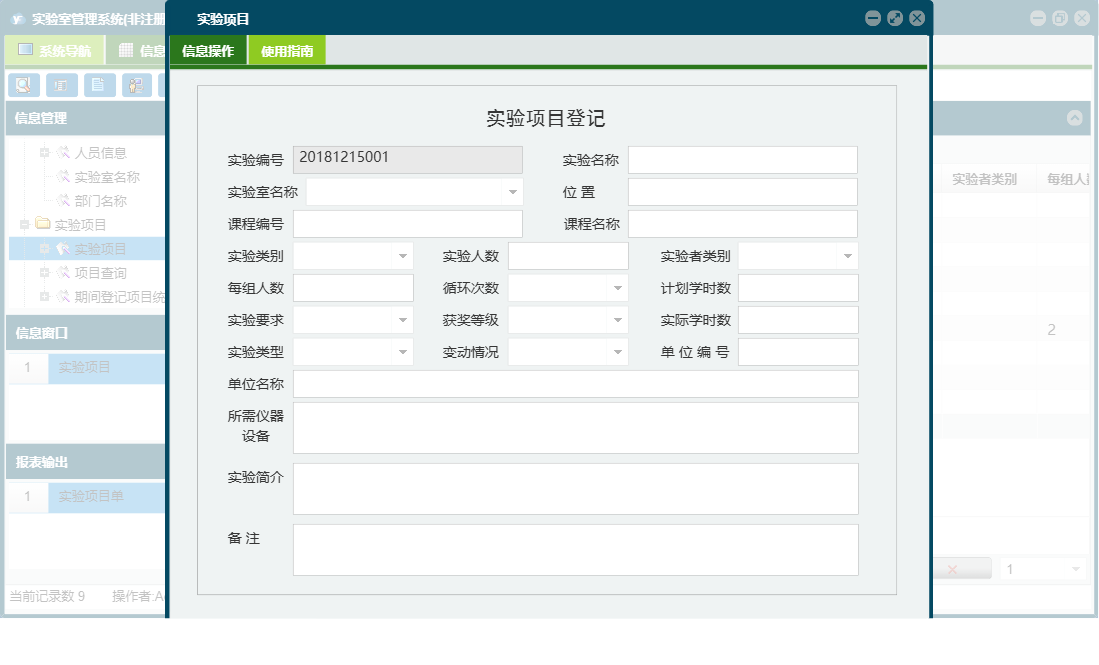
Task: Select the 实验项目 folder node
Action: click(x=80, y=225)
